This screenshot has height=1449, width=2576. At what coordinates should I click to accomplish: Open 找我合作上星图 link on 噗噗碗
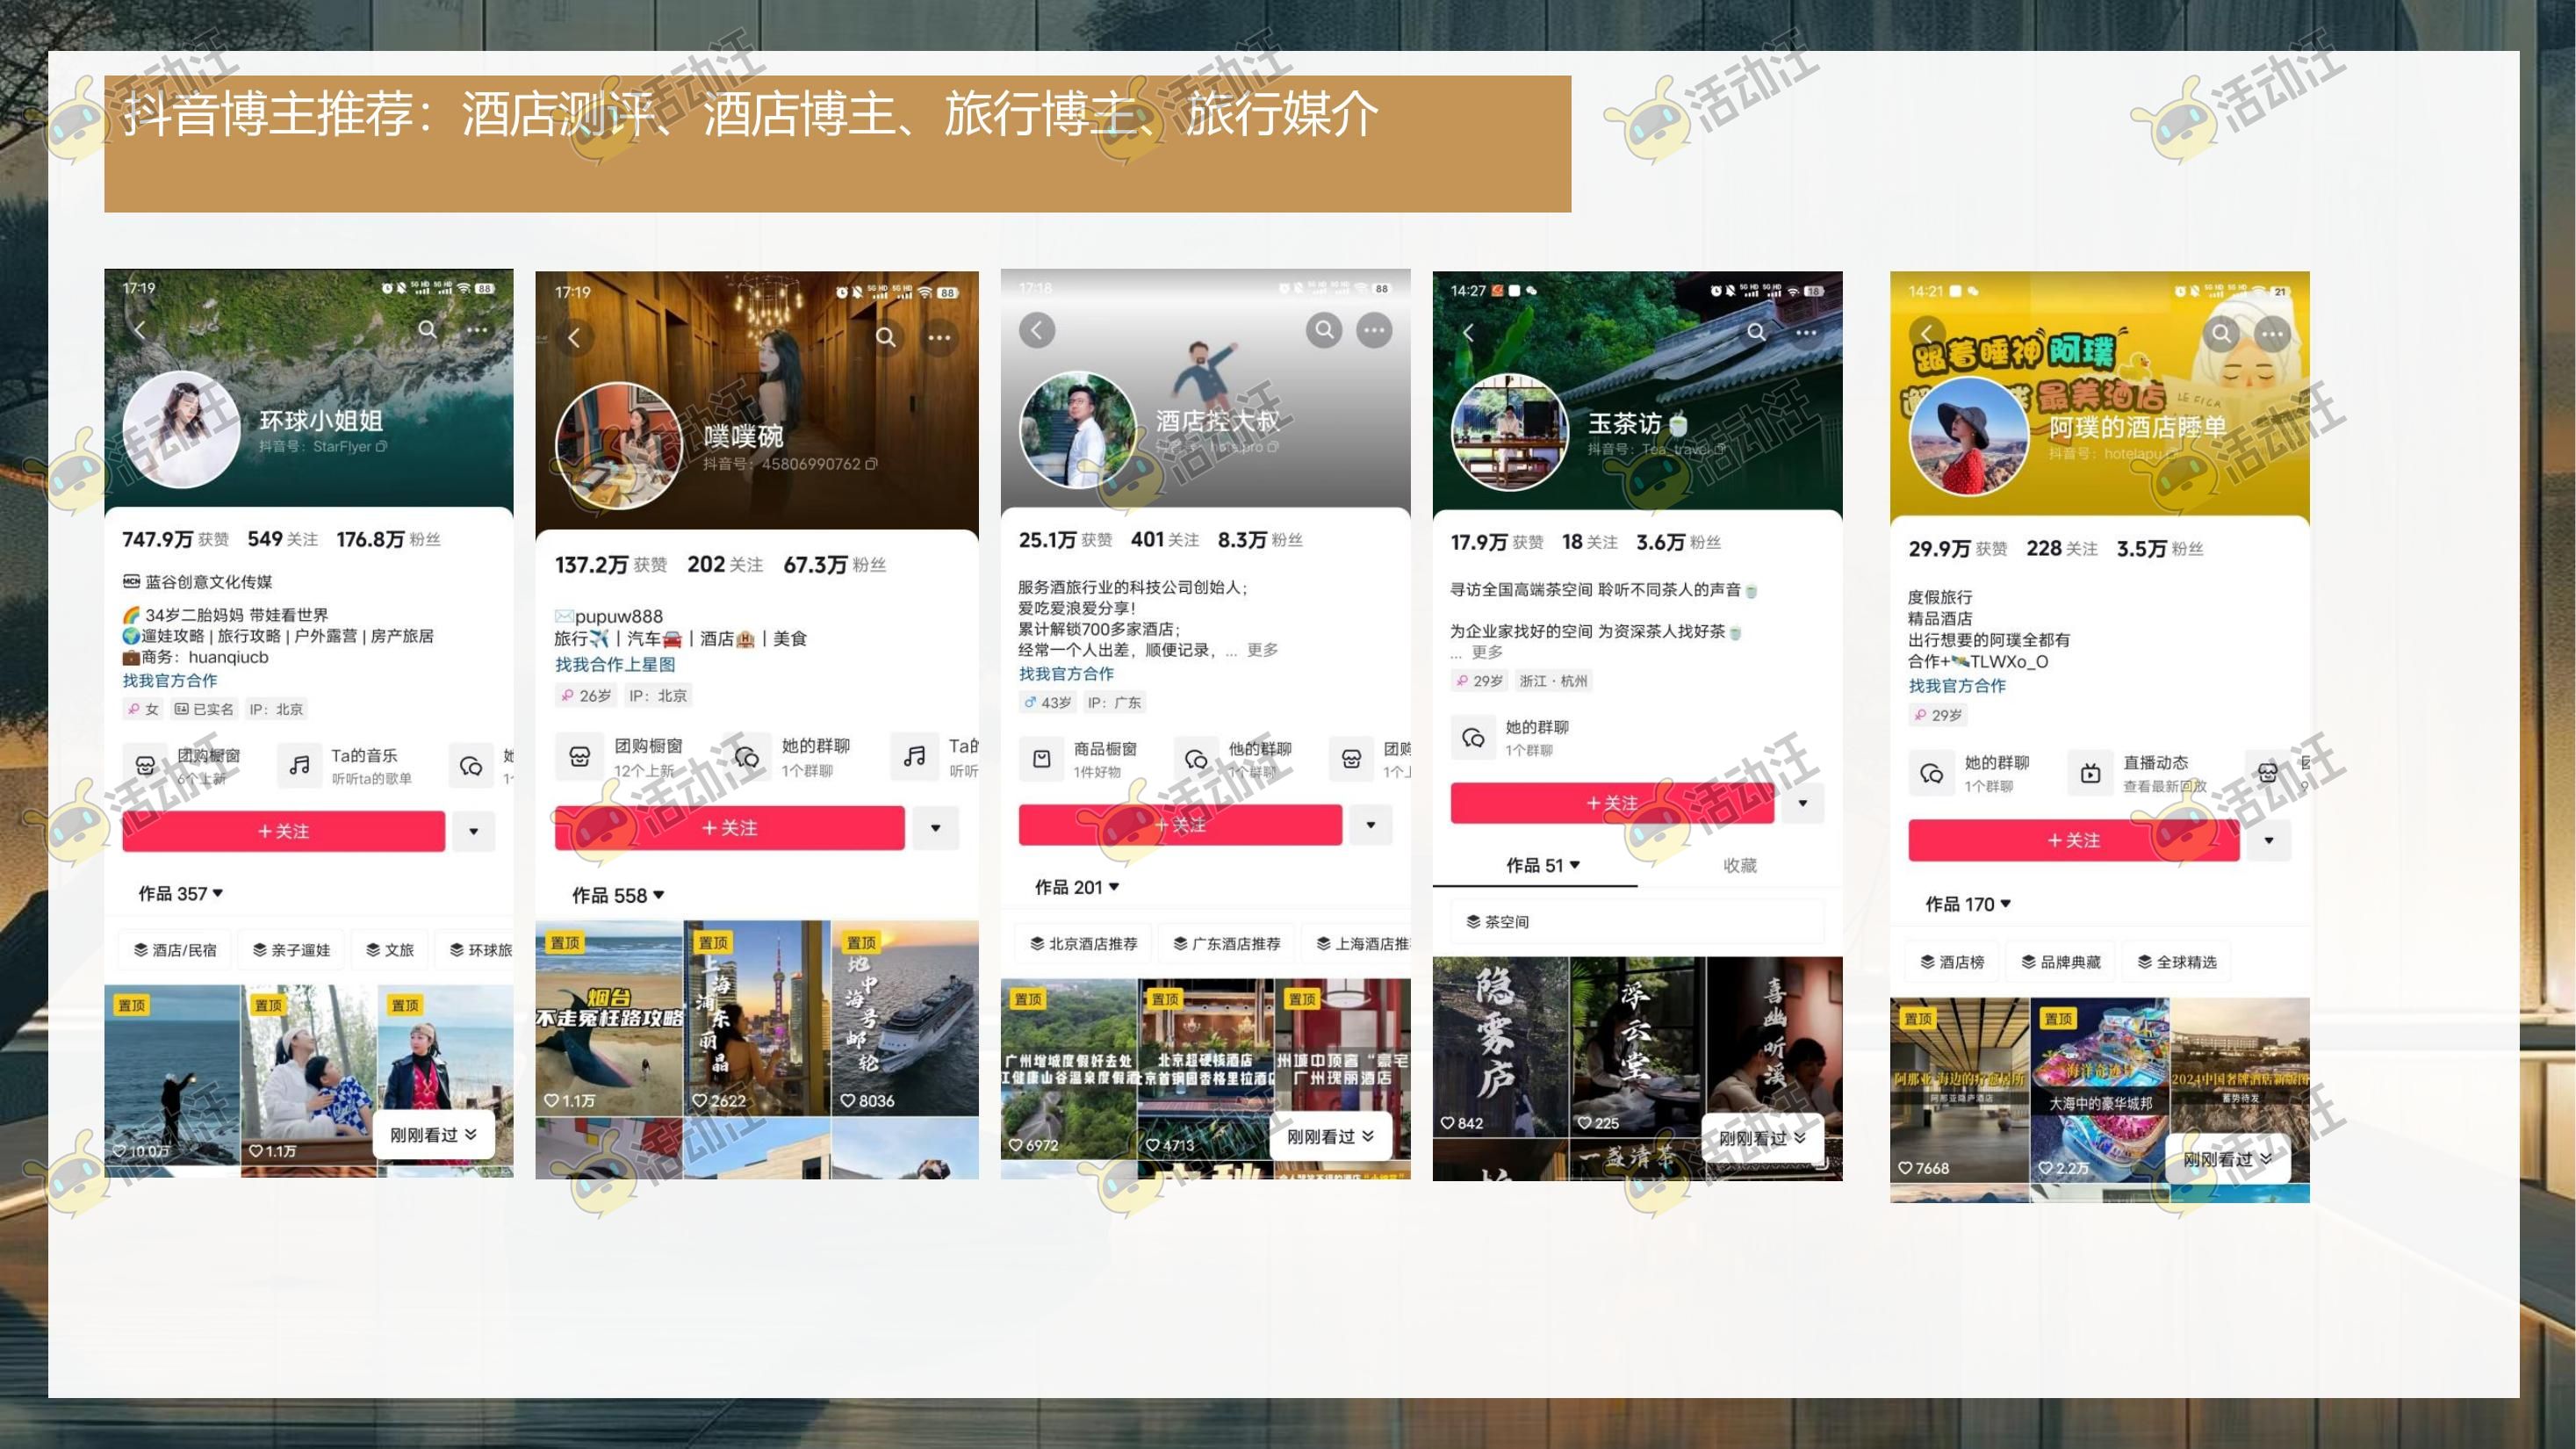(615, 664)
